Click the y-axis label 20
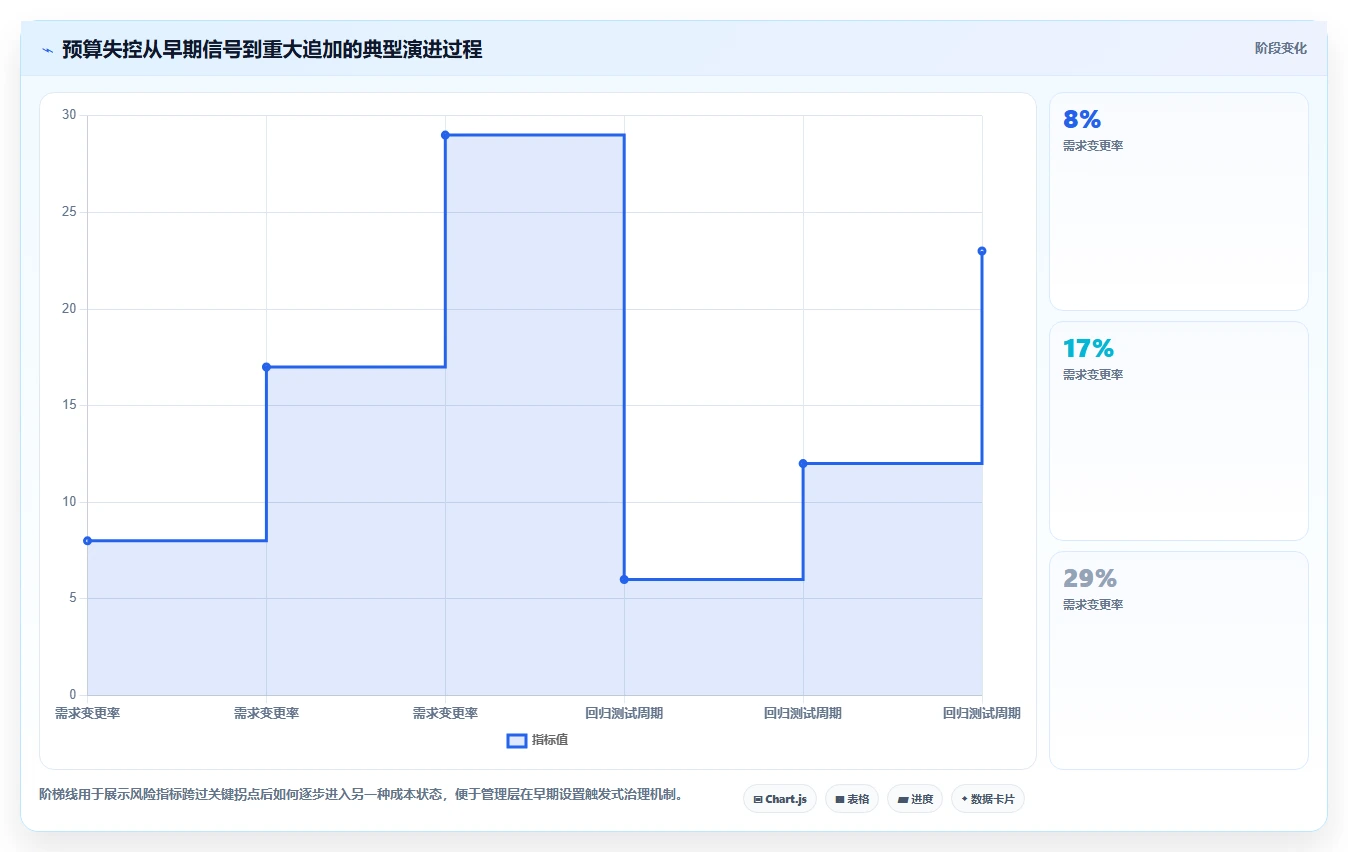 coord(69,309)
